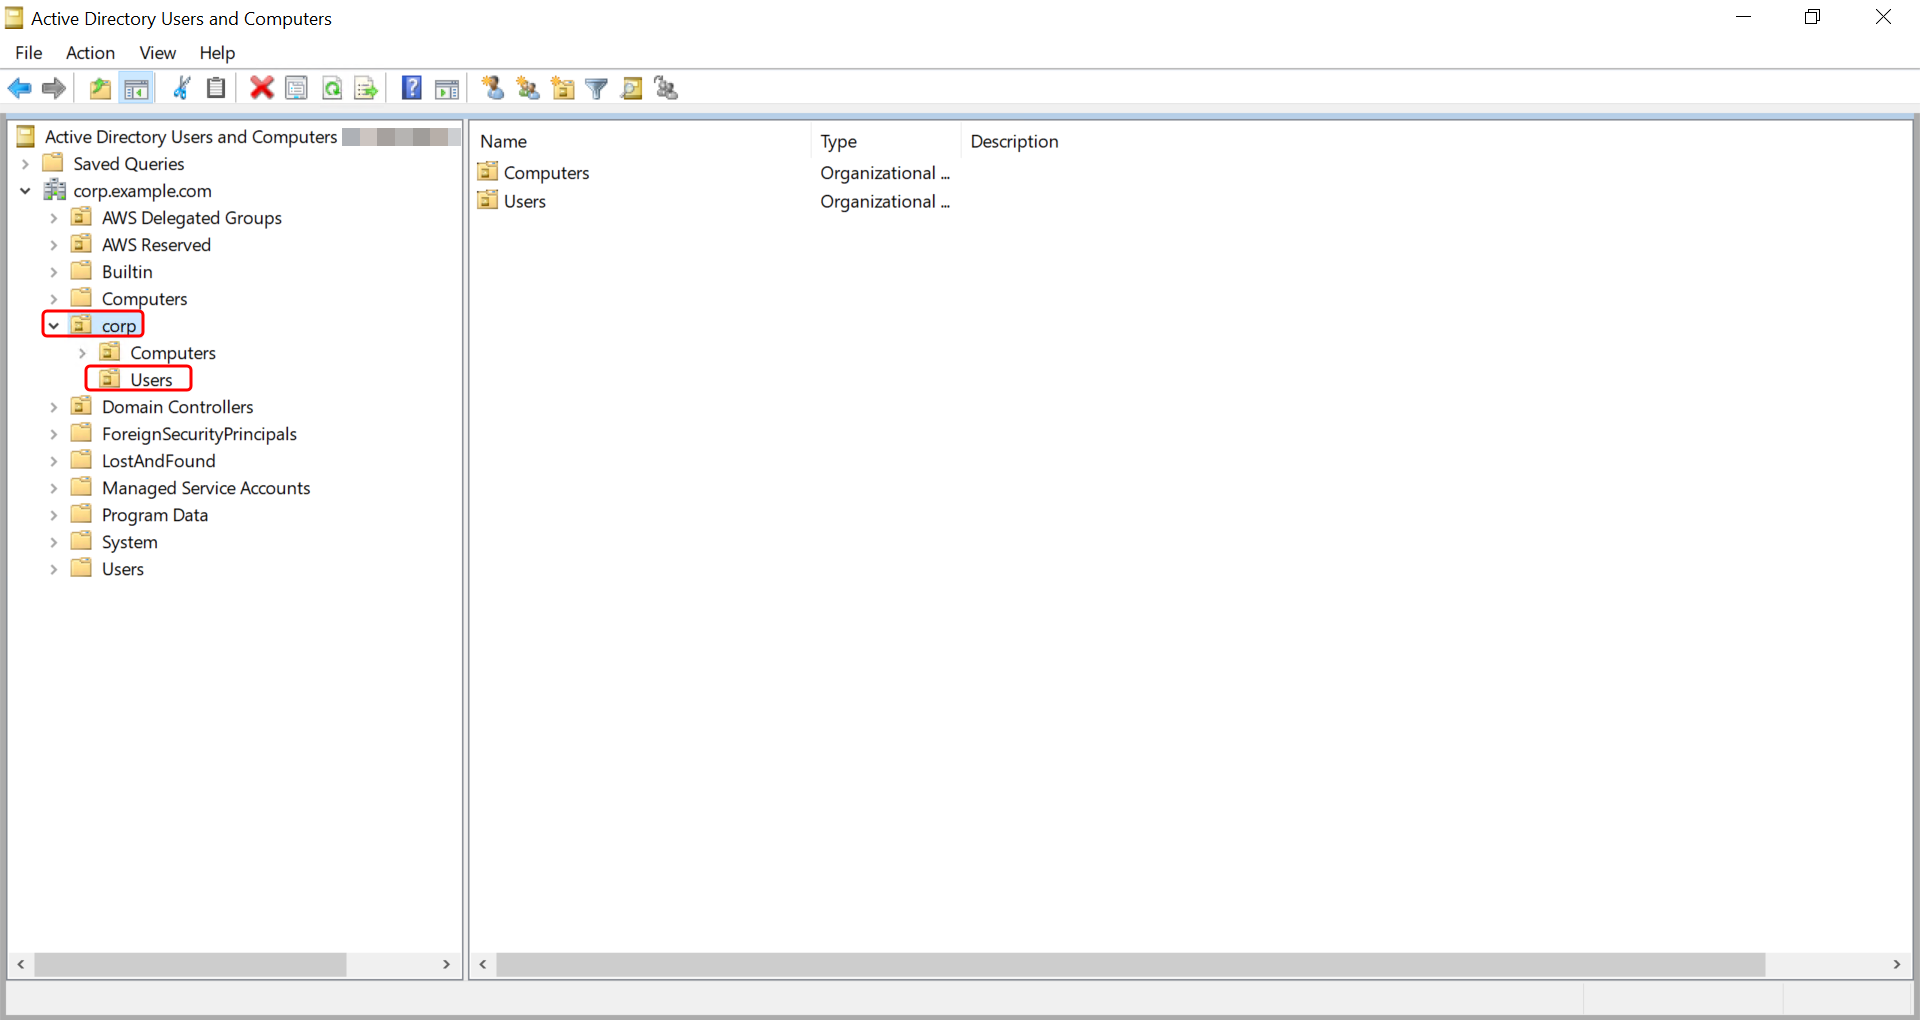This screenshot has height=1020, width=1920.
Task: Click the Back navigation arrow
Action: 20,88
